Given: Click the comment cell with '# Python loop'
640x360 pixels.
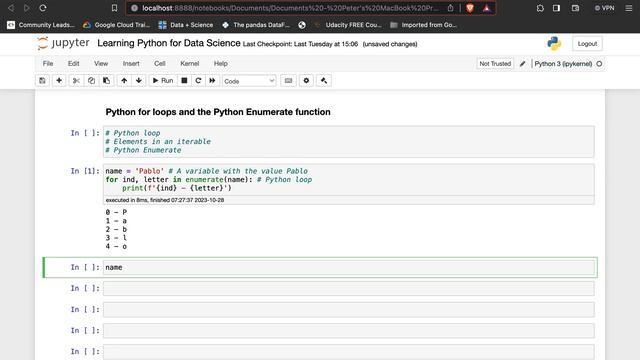Looking at the screenshot, I should 349,142.
